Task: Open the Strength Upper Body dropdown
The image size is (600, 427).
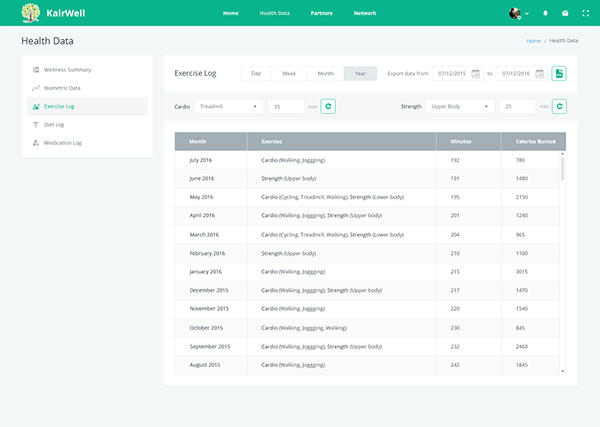Action: click(460, 106)
